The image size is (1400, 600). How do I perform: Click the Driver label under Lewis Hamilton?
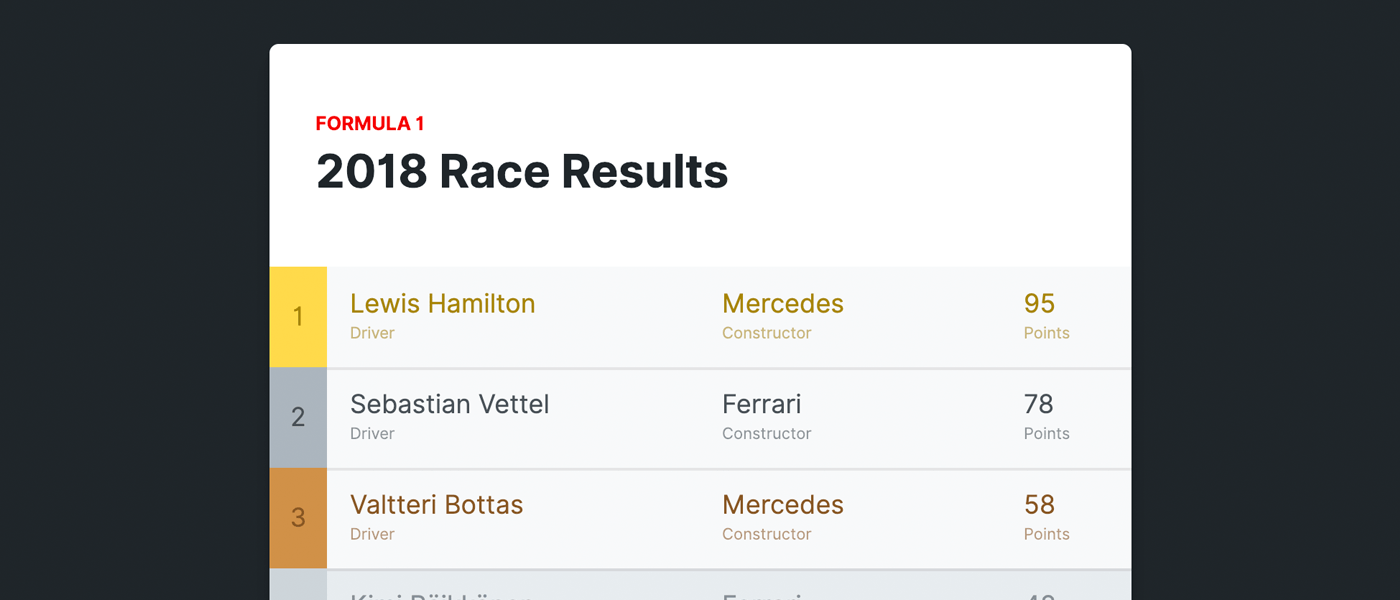click(372, 333)
